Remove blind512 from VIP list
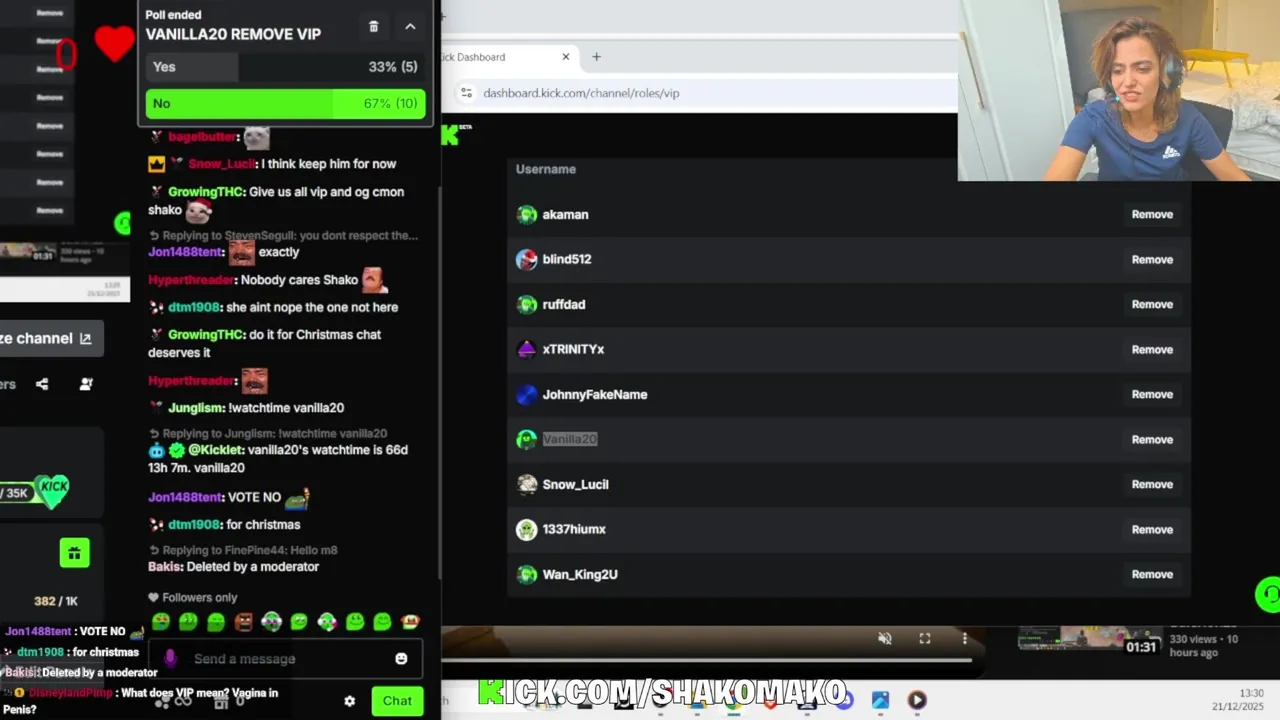 click(x=1152, y=259)
